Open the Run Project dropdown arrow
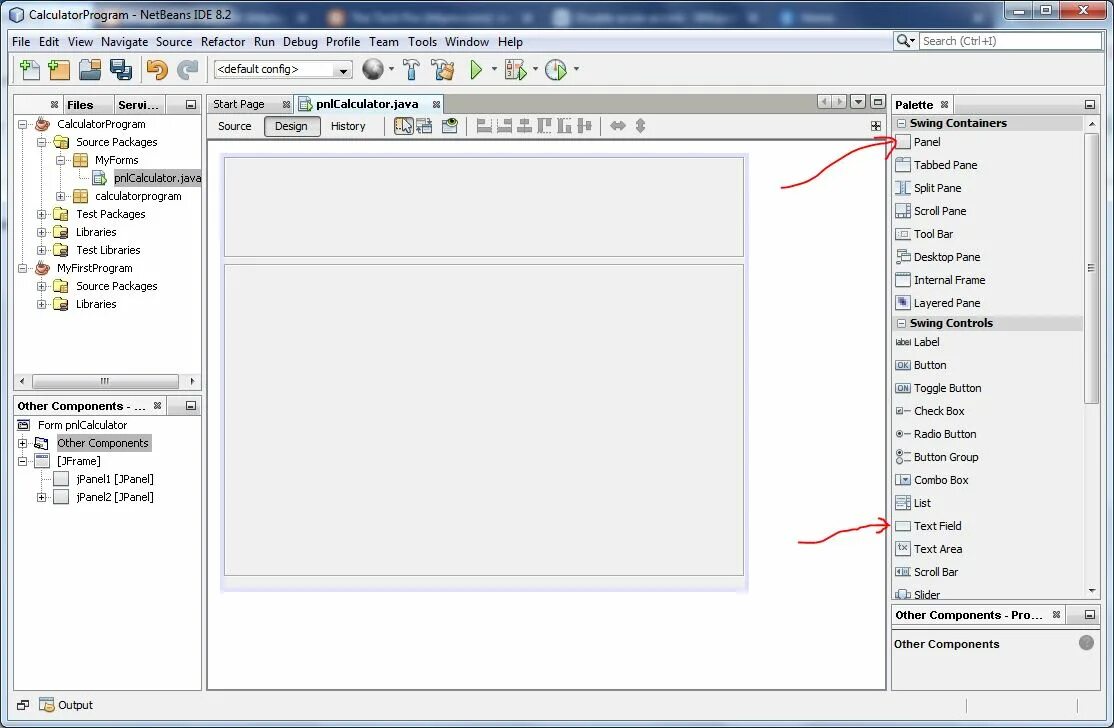Image resolution: width=1114 pixels, height=728 pixels. [x=494, y=70]
